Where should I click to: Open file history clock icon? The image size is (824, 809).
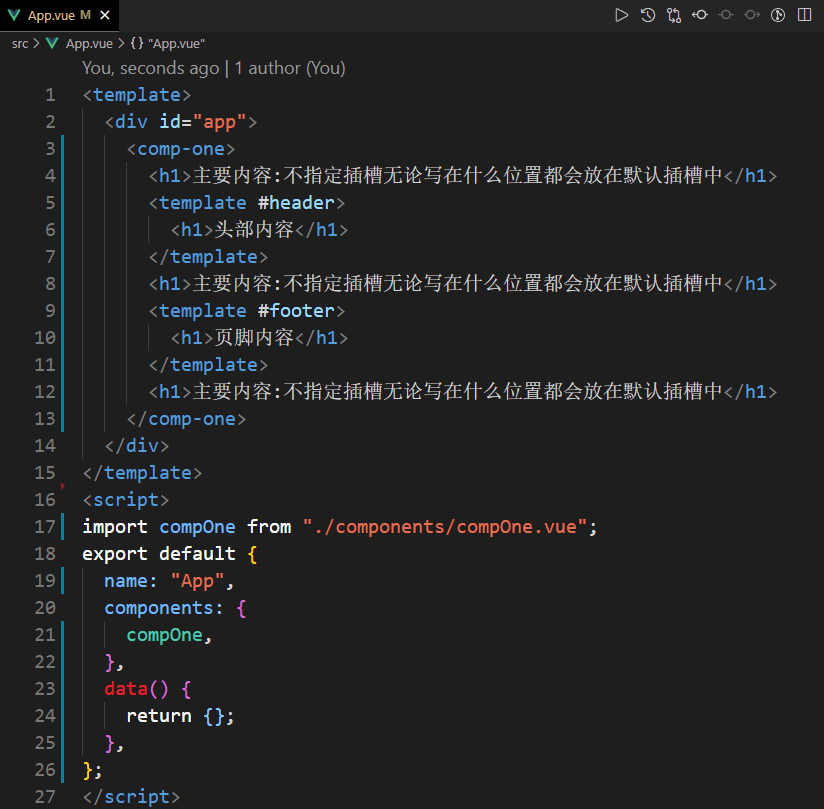[647, 15]
